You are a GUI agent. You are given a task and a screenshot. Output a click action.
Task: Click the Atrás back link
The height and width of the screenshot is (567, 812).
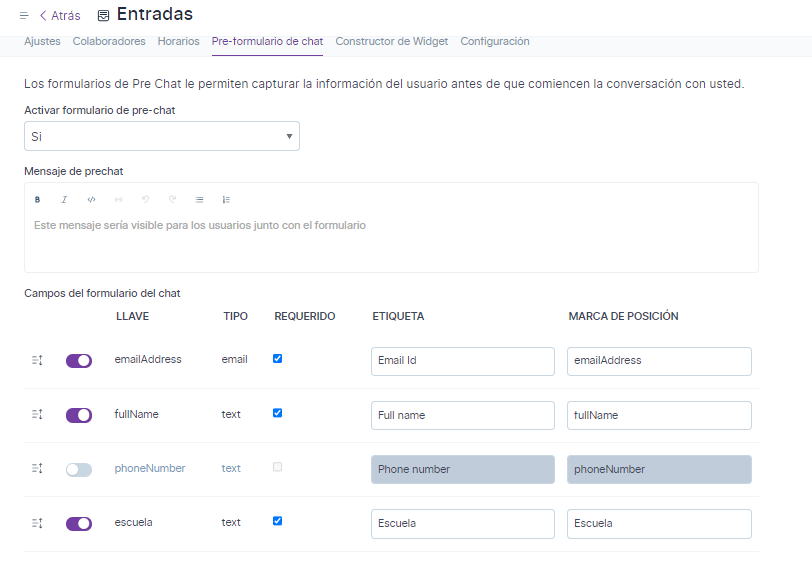point(59,16)
